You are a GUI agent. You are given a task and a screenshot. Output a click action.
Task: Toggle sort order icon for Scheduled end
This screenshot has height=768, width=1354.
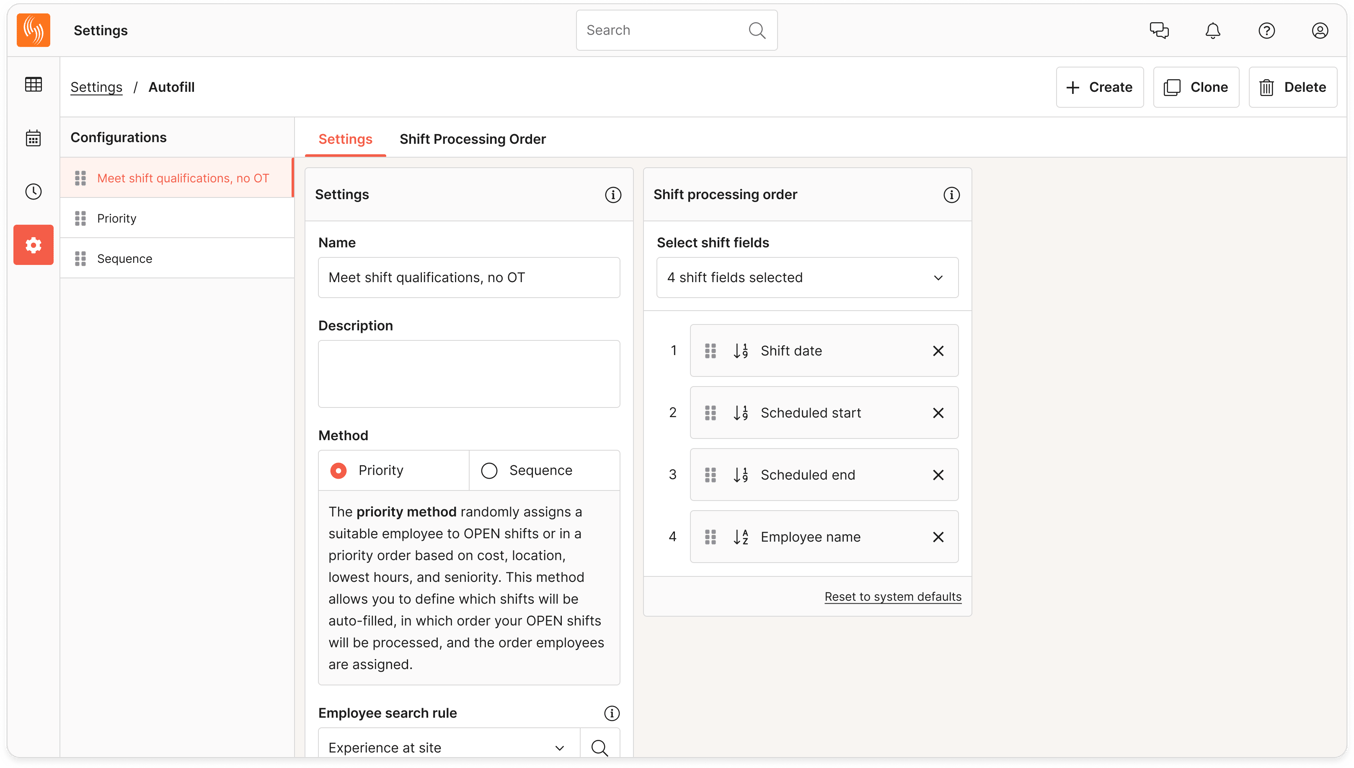pos(741,475)
